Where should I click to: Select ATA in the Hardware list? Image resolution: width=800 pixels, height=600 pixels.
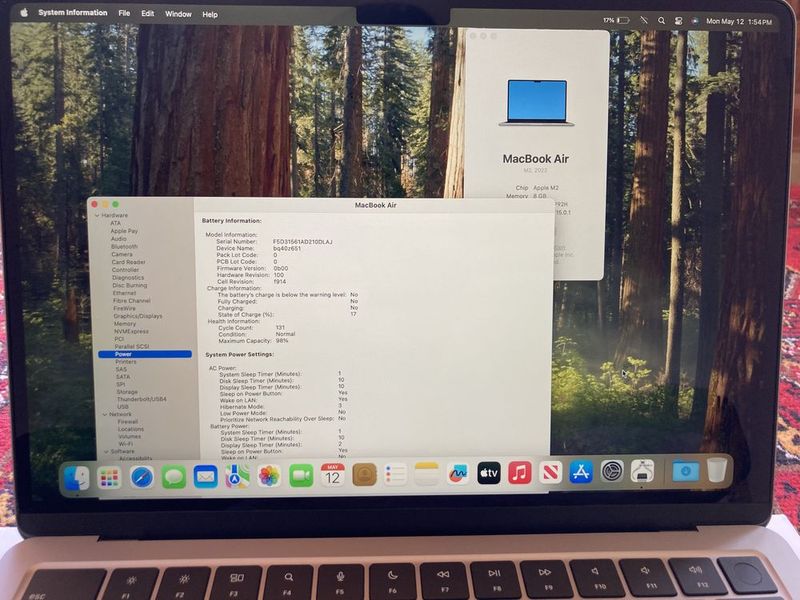coord(116,223)
